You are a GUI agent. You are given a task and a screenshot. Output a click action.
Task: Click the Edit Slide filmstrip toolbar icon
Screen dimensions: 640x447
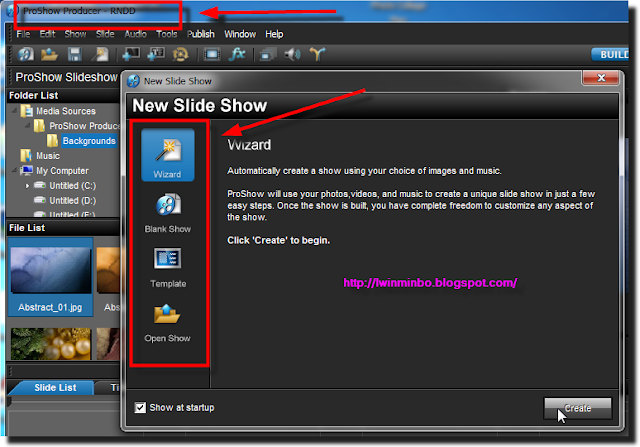pyautogui.click(x=212, y=54)
